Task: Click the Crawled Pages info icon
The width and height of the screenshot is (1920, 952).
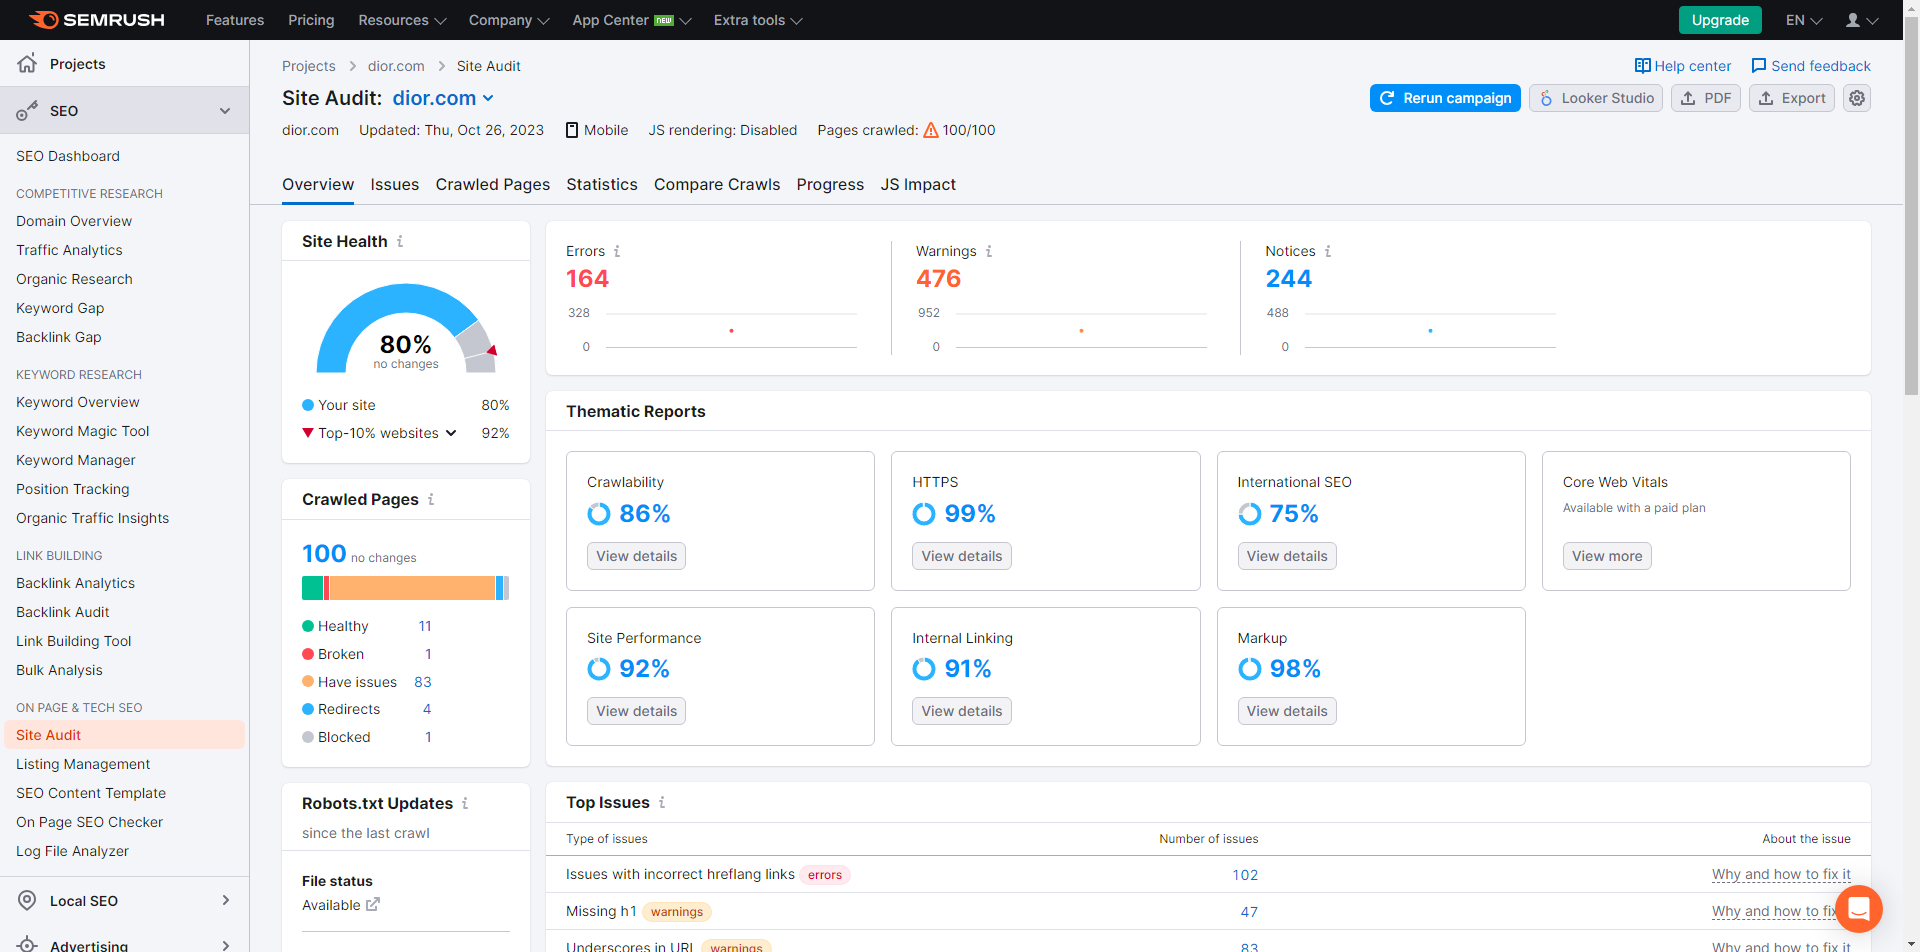Action: (x=431, y=499)
